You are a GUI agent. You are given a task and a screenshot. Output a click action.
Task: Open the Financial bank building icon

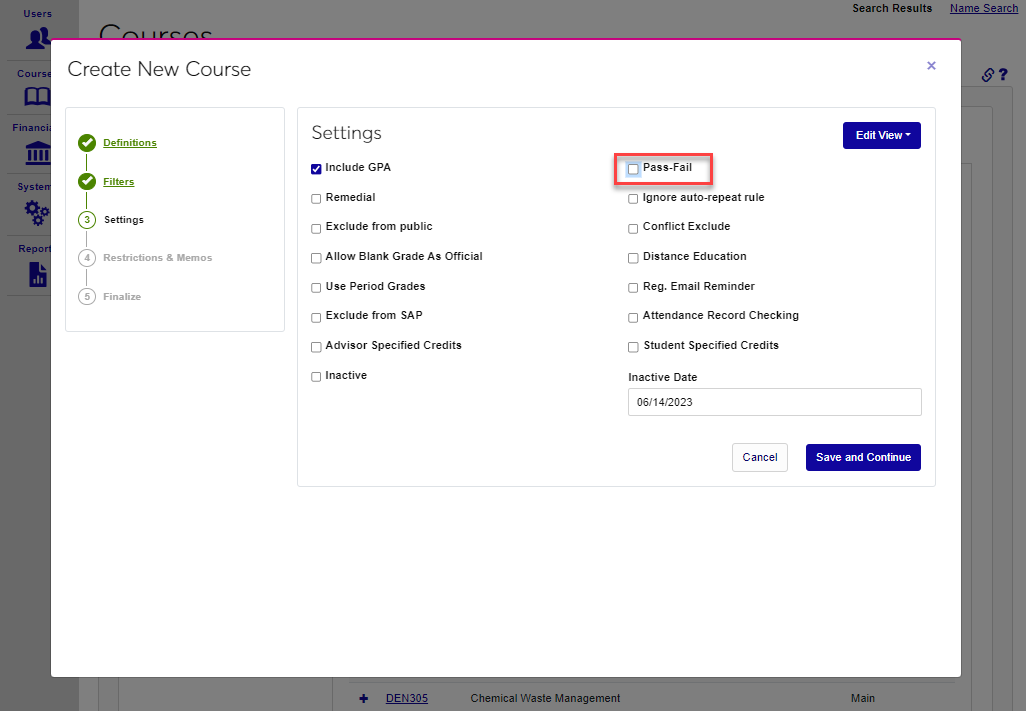(37, 153)
